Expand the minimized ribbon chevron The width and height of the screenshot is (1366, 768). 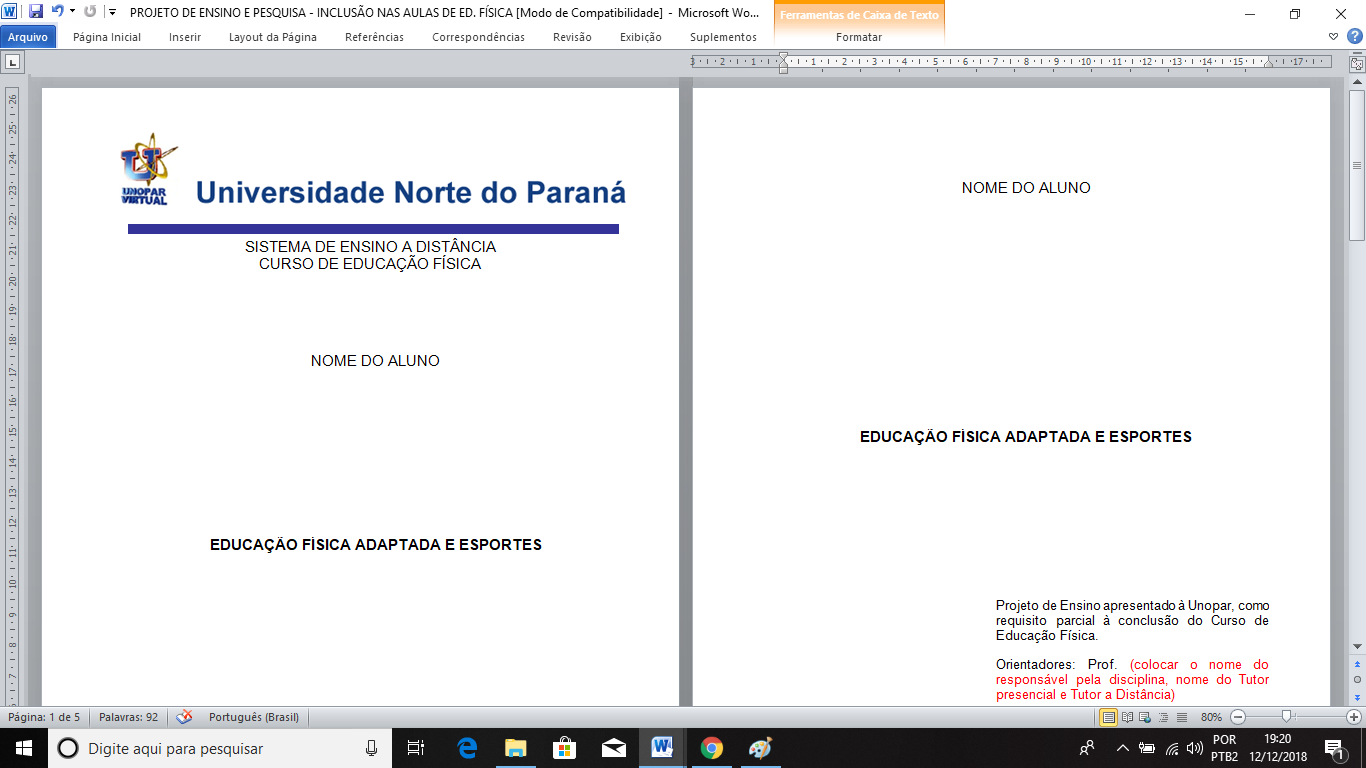tap(1334, 37)
